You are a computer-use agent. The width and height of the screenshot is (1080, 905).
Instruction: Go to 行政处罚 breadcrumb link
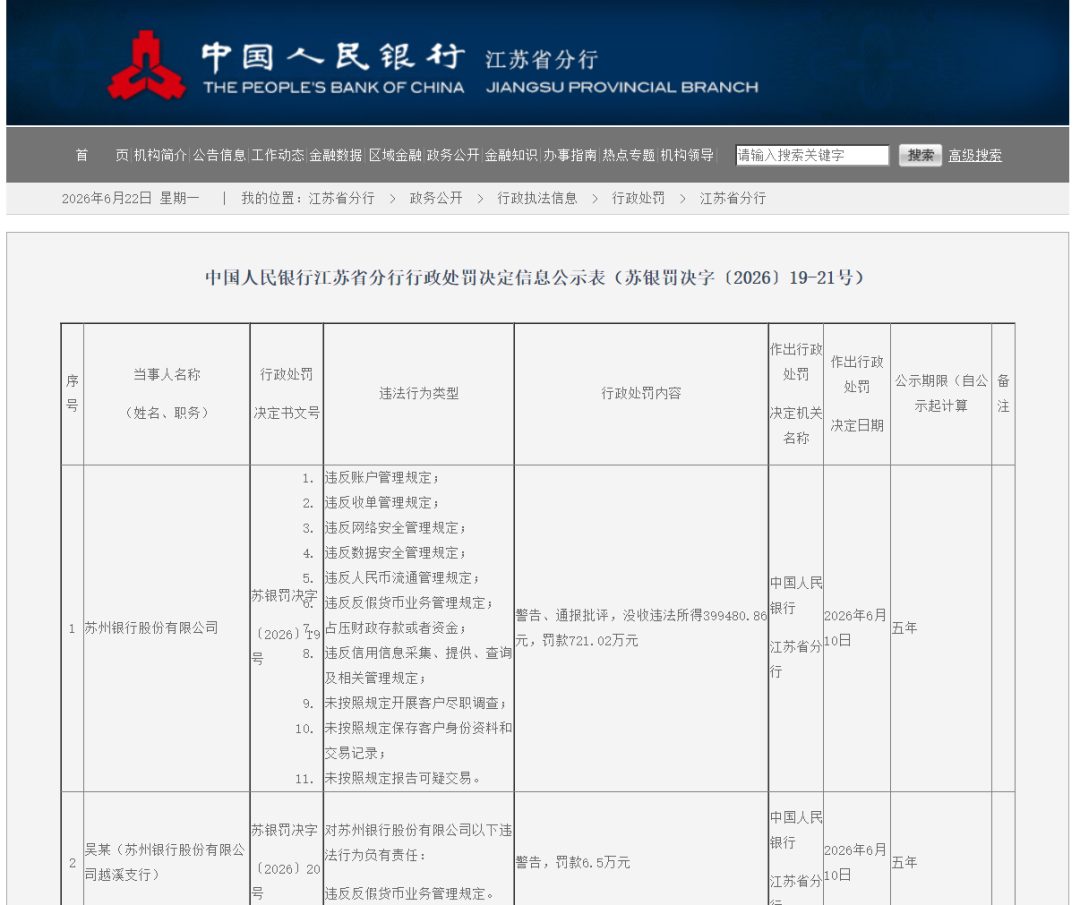638,198
